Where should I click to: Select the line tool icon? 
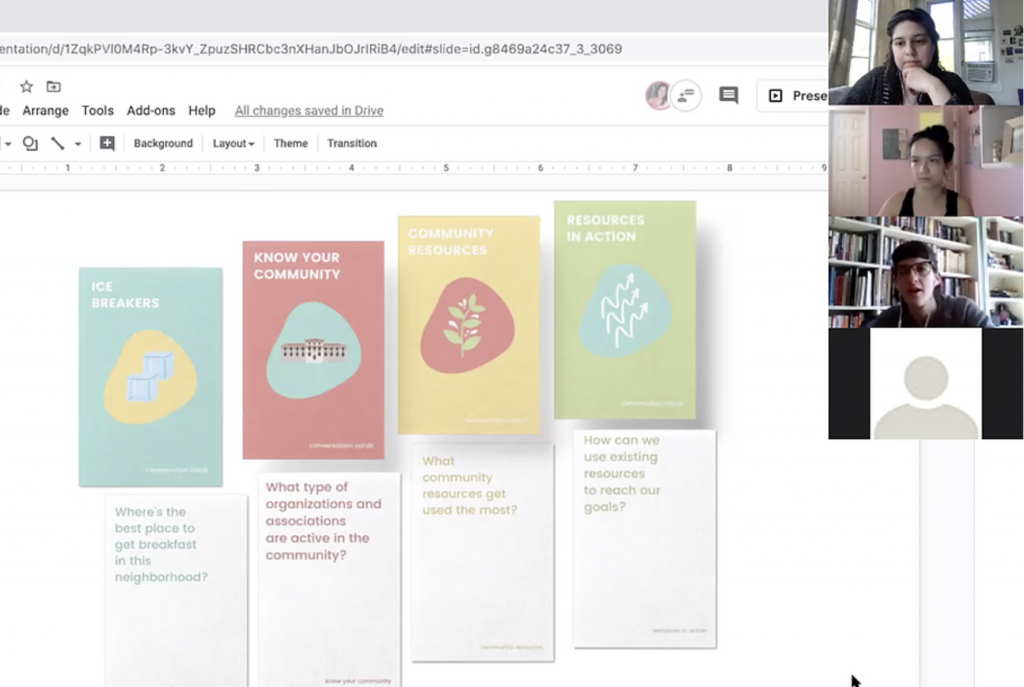58,143
